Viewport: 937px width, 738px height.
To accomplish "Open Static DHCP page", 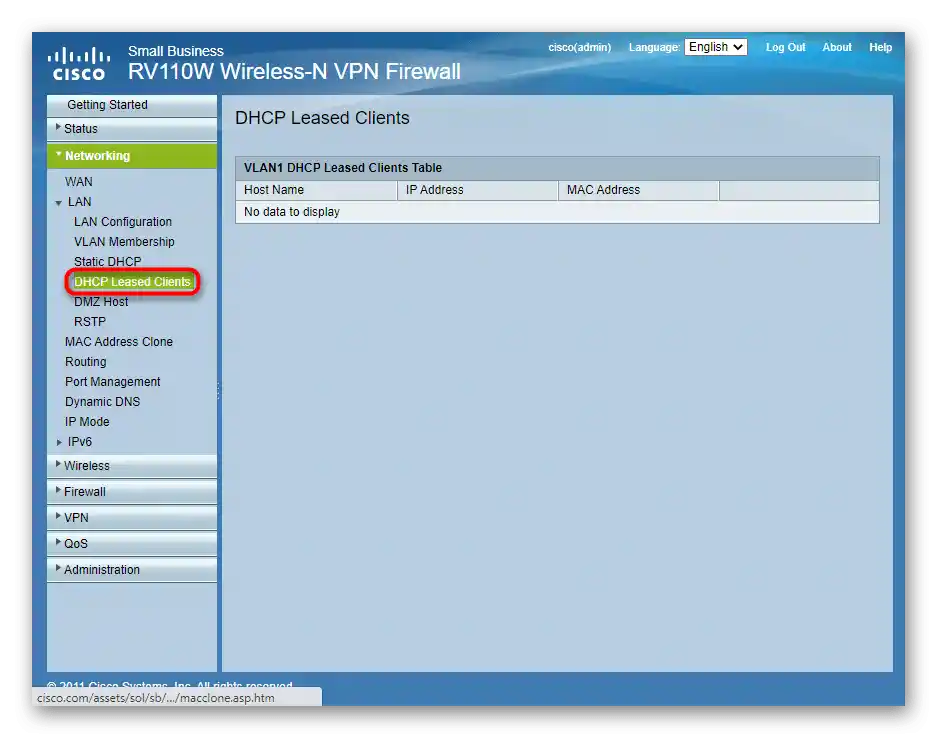I will pos(108,262).
